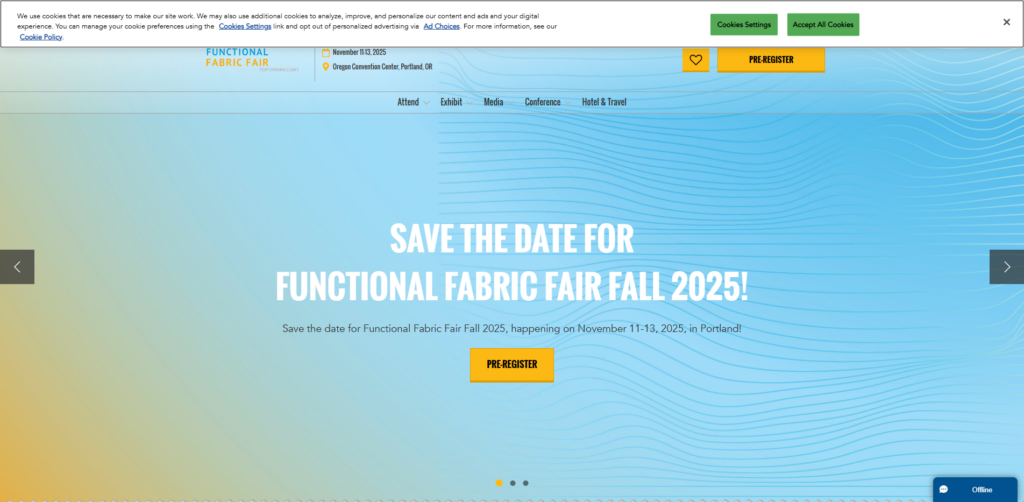Viewport: 1024px width, 502px height.
Task: Click the November 11-13, 2025 date text
Action: tap(359, 52)
